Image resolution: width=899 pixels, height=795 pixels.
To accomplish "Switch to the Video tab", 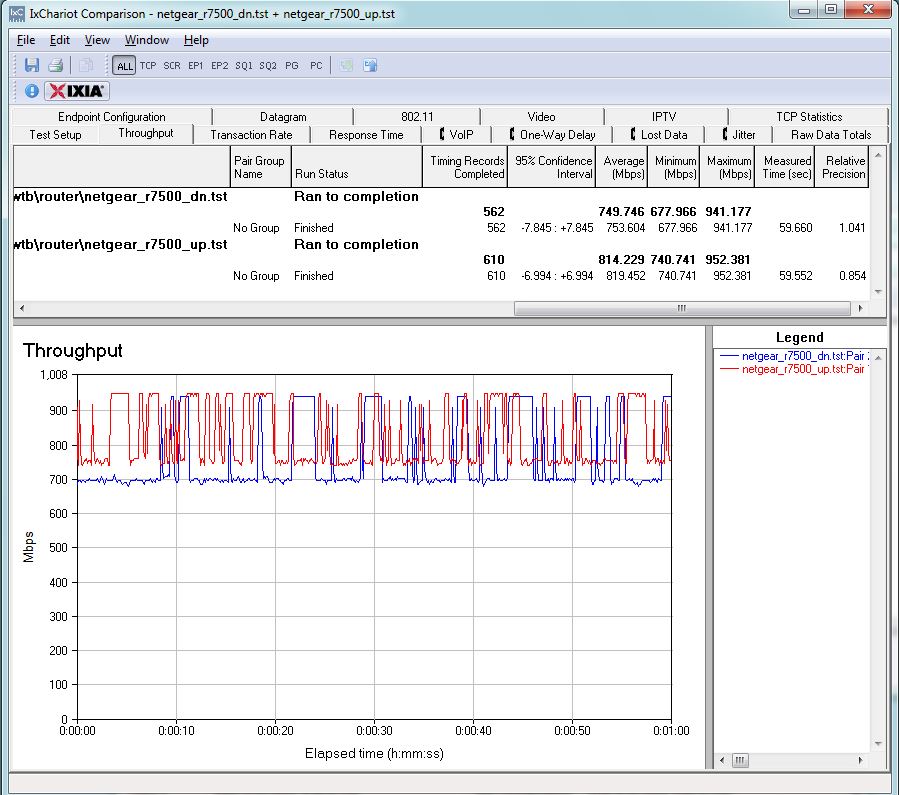I will pyautogui.click(x=541, y=116).
